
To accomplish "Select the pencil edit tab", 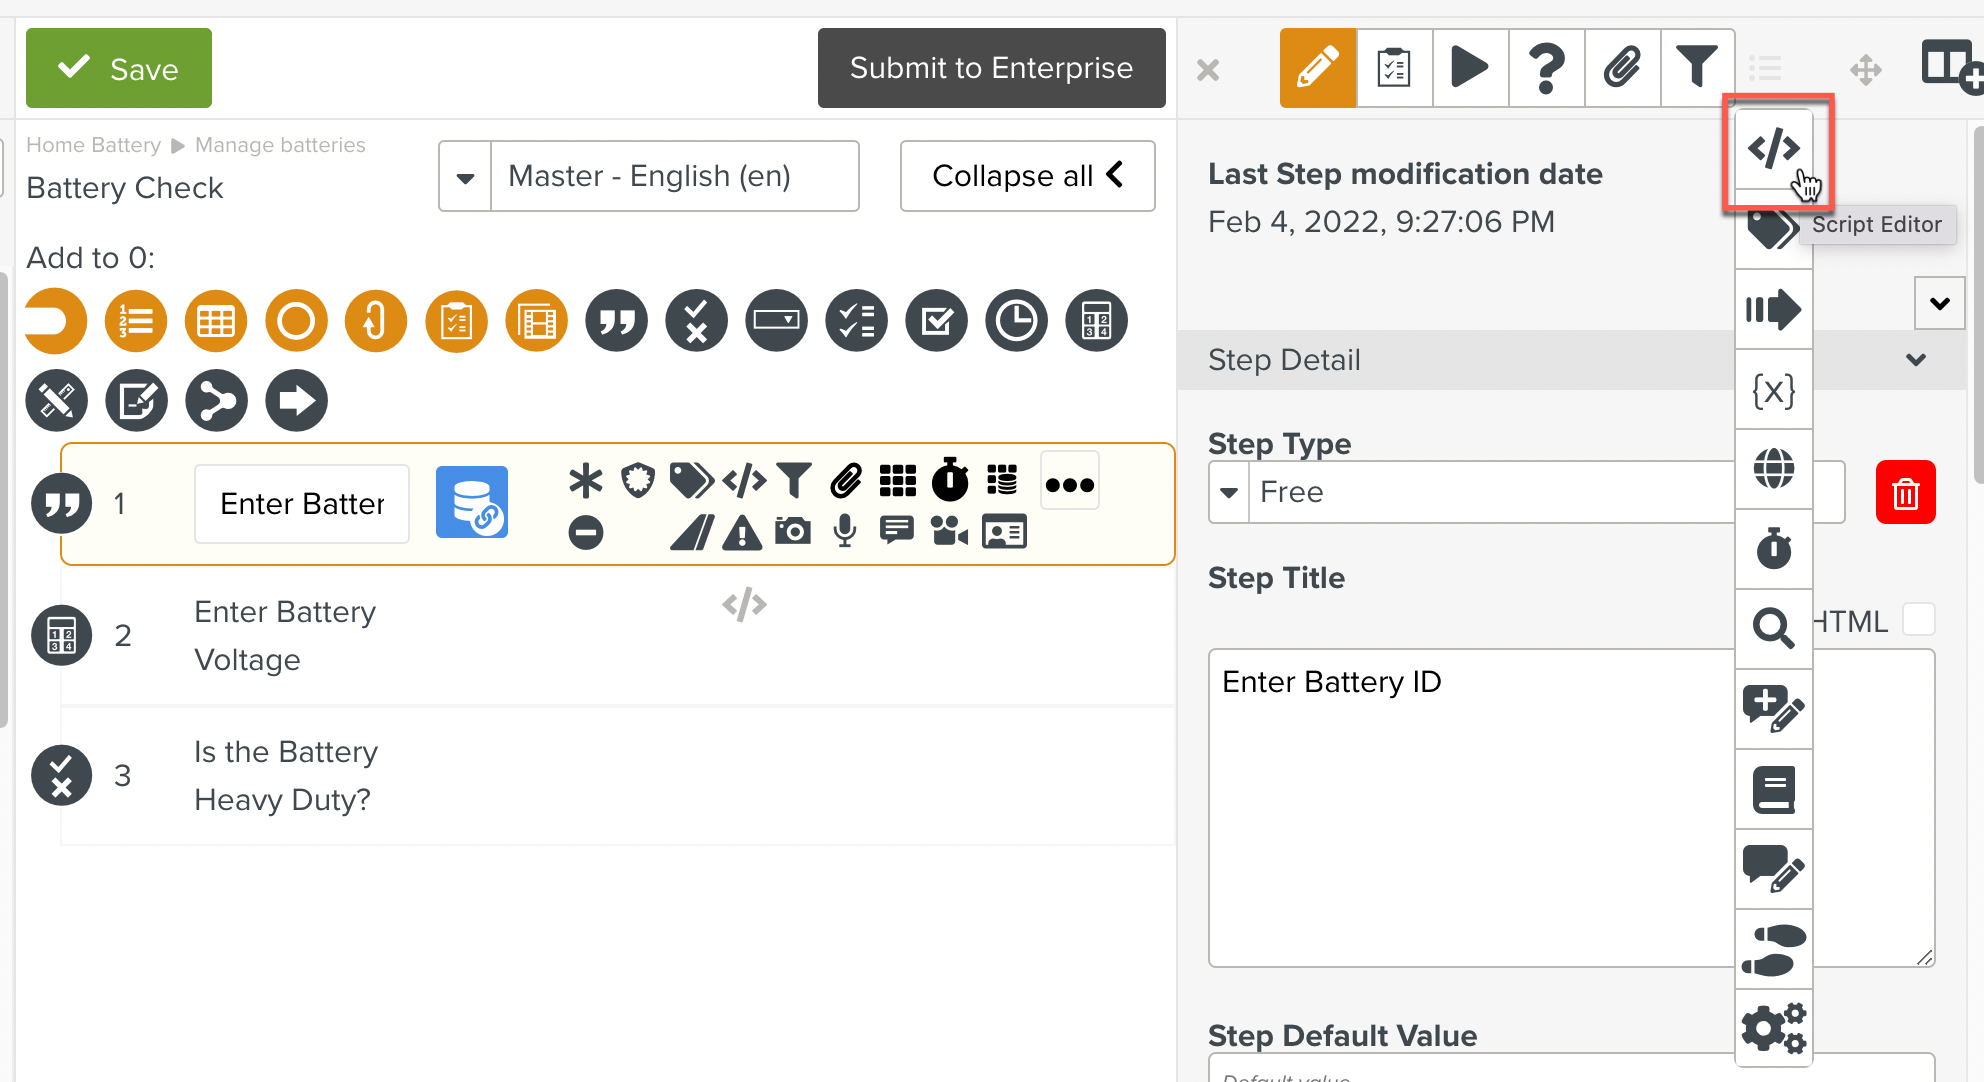I will click(1317, 68).
